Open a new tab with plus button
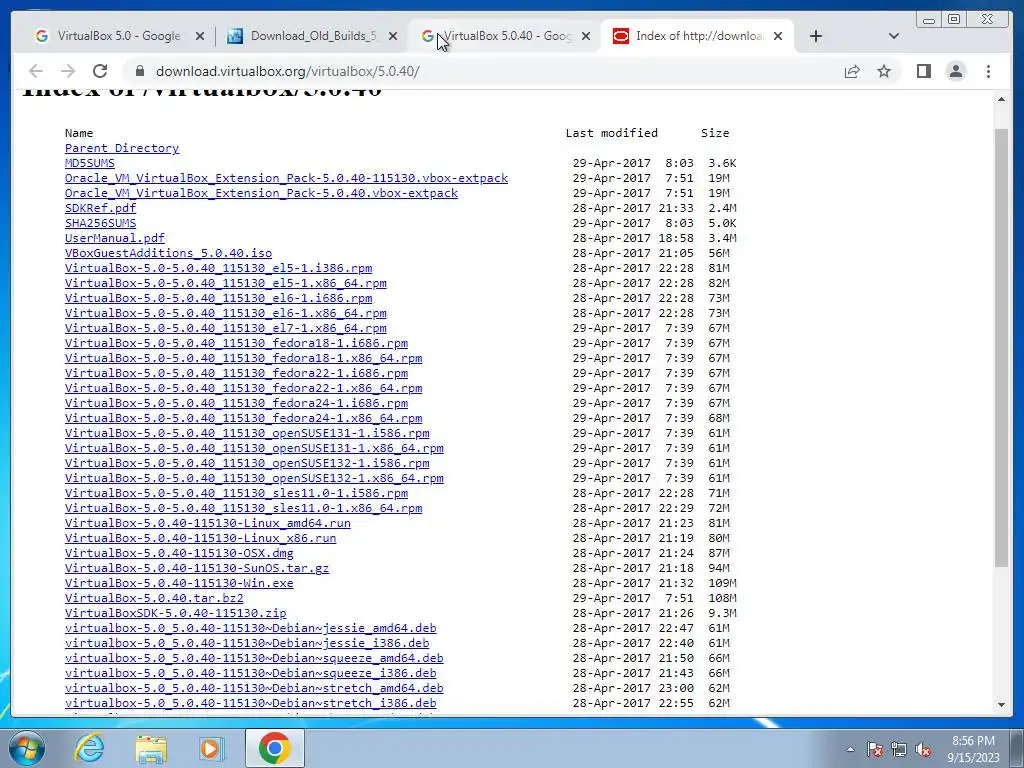Image resolution: width=1024 pixels, height=768 pixels. click(816, 37)
